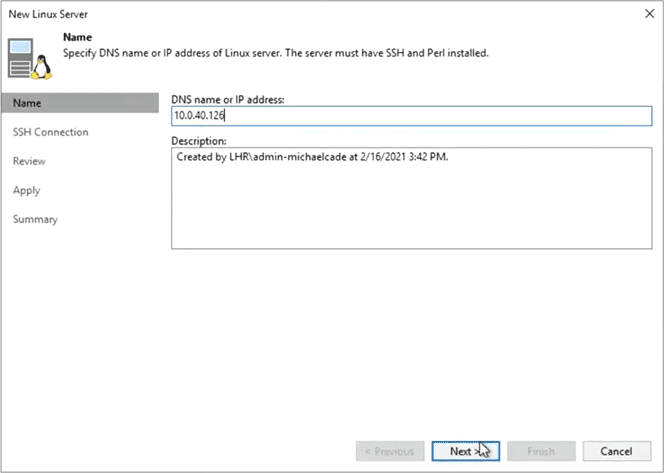Image resolution: width=664 pixels, height=473 pixels.
Task: Click the disabled Previous button
Action: click(389, 451)
